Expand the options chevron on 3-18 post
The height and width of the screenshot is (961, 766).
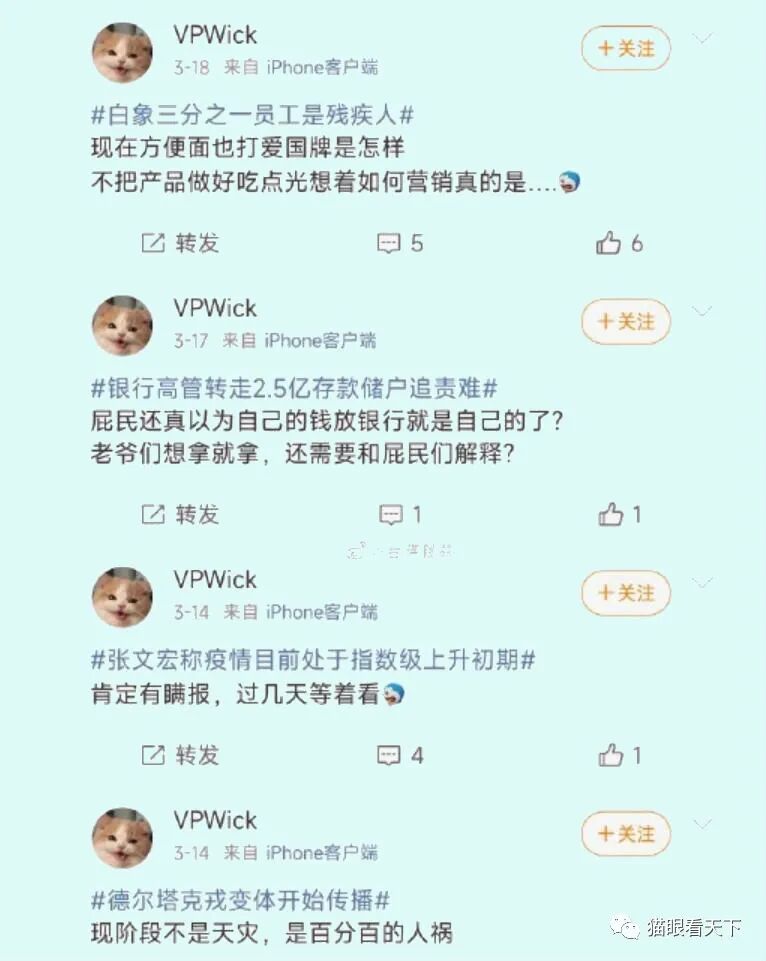pos(702,39)
